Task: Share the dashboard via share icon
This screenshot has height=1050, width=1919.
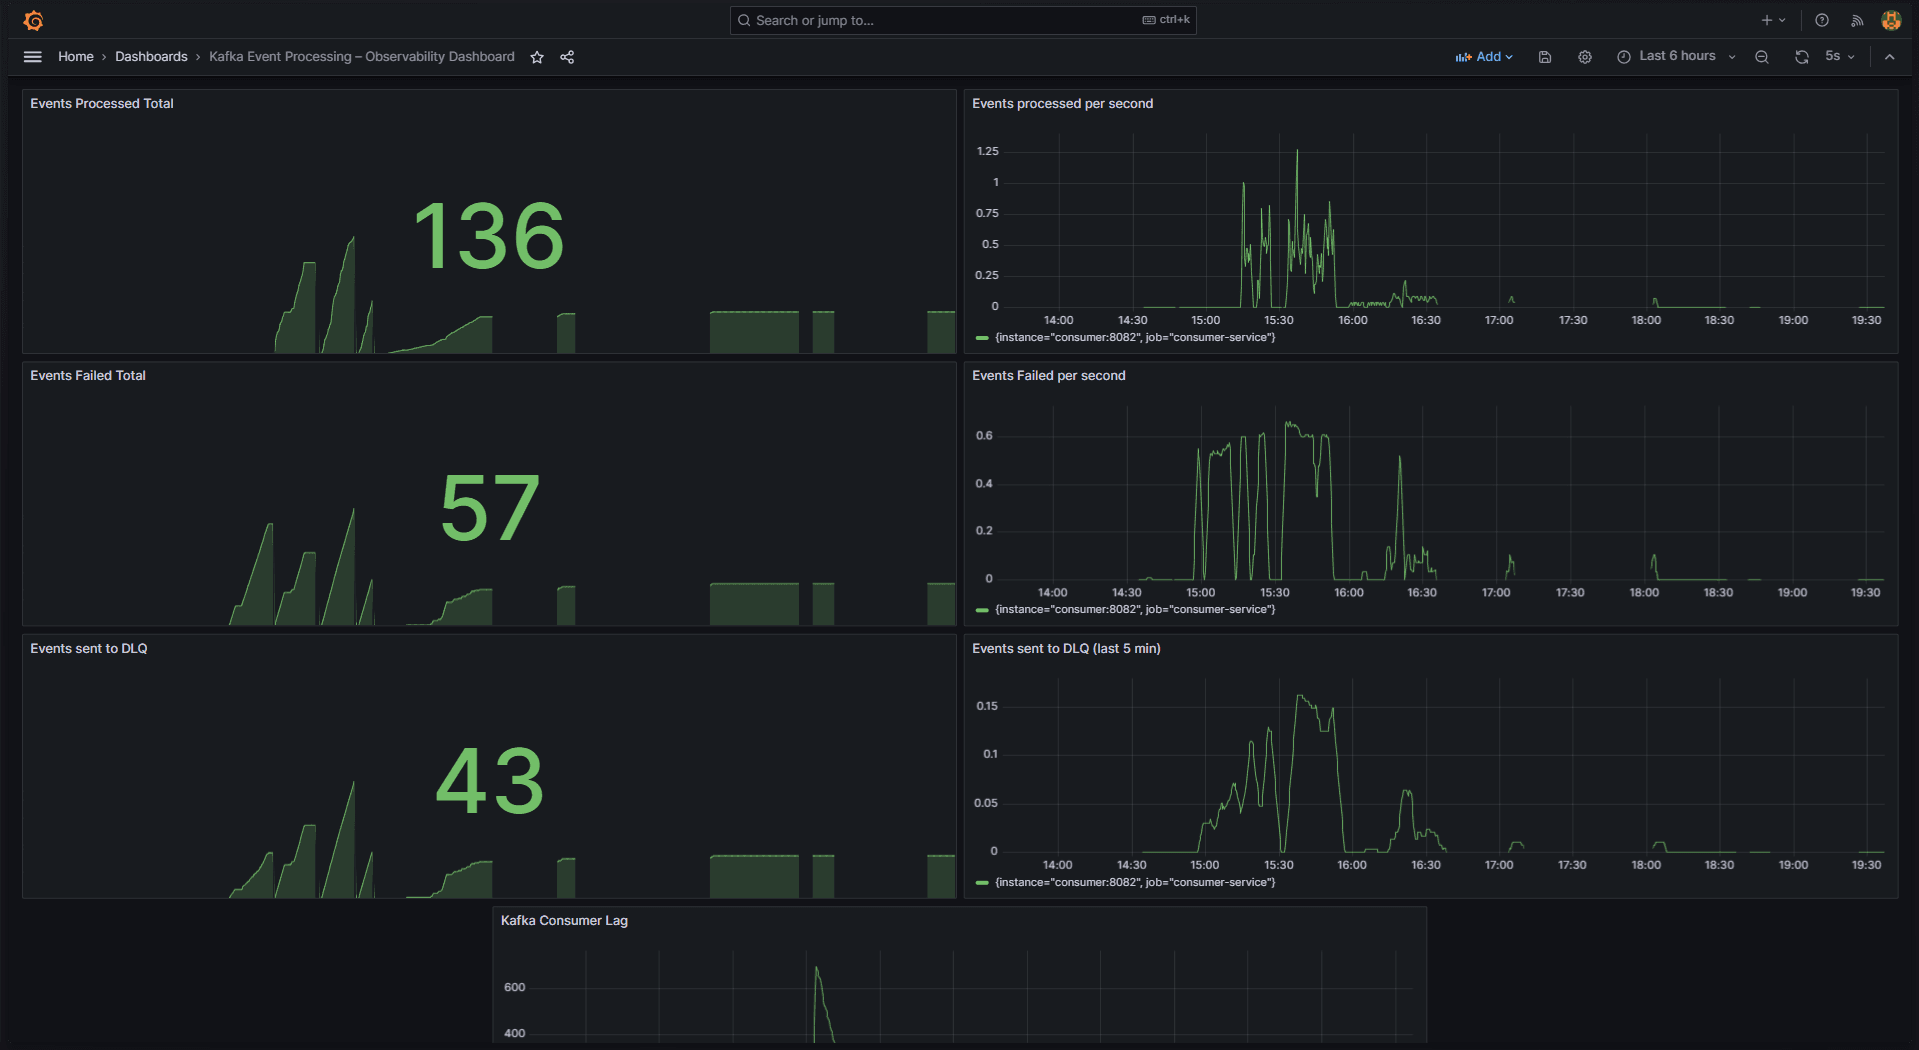Action: tap(567, 57)
